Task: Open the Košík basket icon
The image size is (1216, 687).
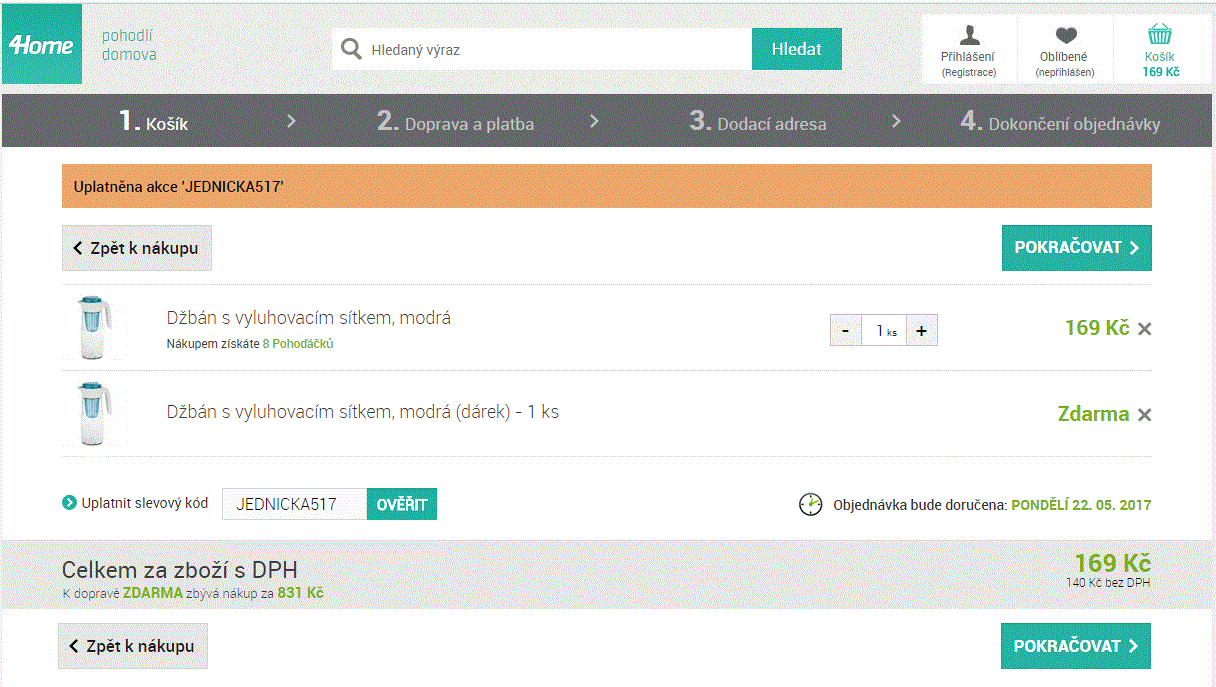Action: click(x=1160, y=36)
